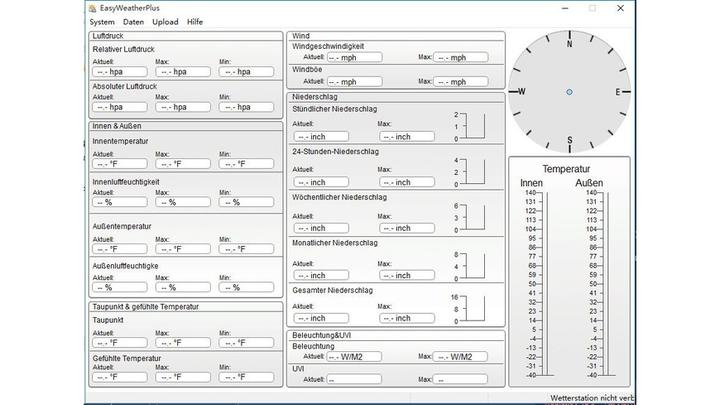Click Innentemperatur Min field

click(246, 164)
